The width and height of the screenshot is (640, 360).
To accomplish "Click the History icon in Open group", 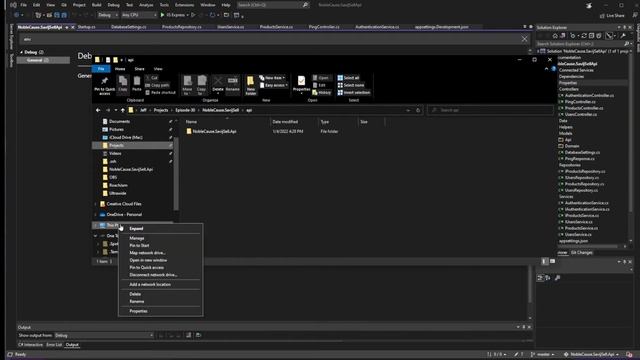I will pyautogui.click(x=322, y=93).
